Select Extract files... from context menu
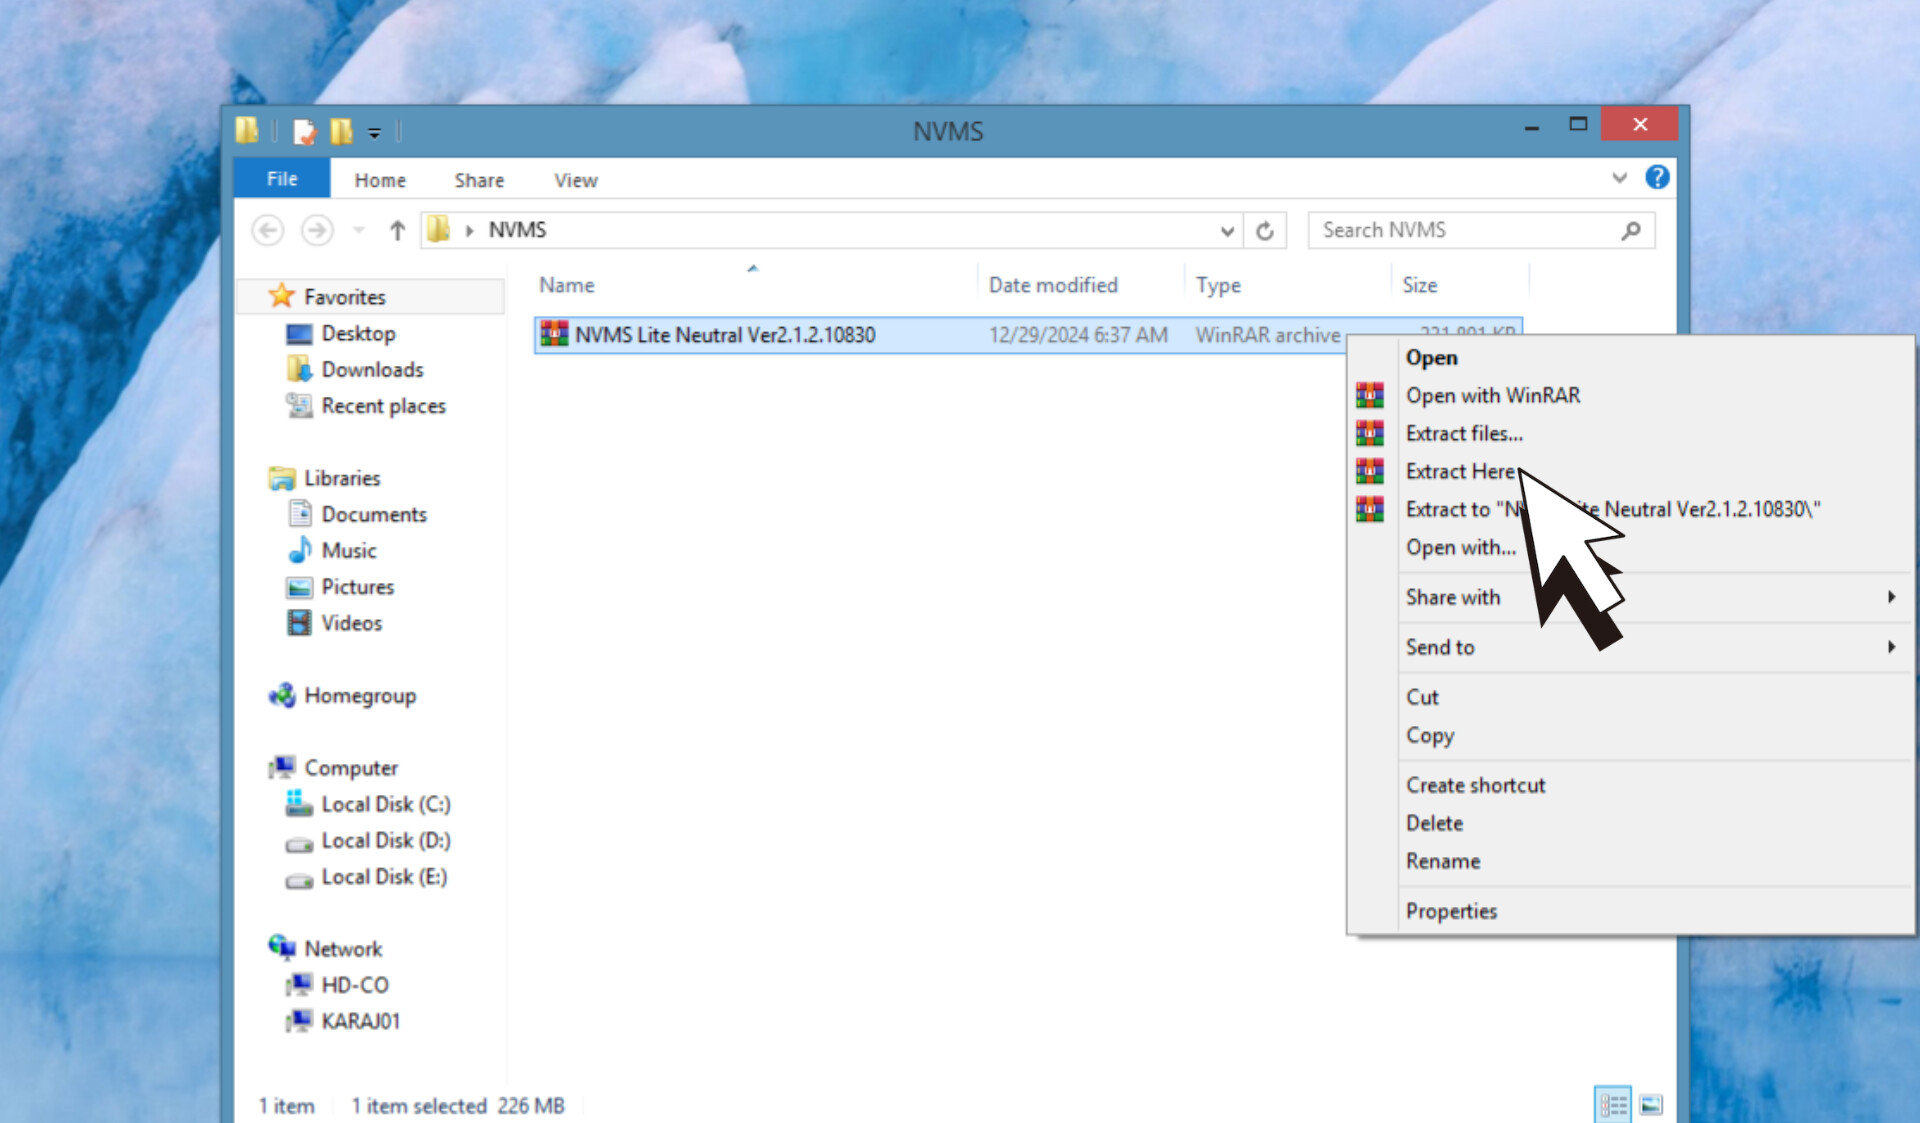 pos(1464,433)
